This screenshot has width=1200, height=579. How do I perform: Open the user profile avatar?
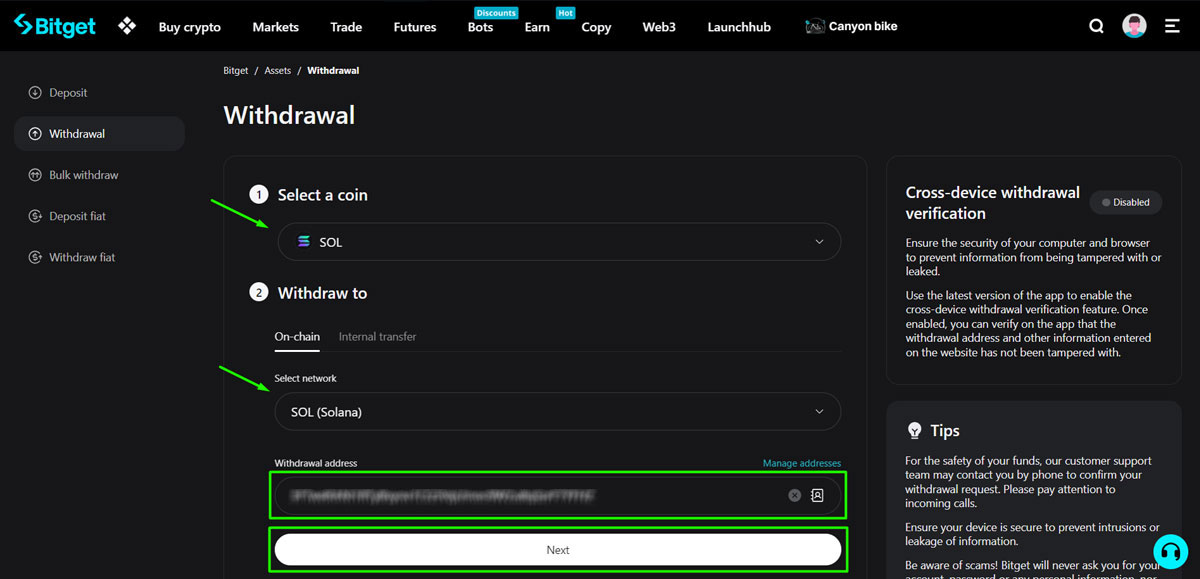point(1134,26)
